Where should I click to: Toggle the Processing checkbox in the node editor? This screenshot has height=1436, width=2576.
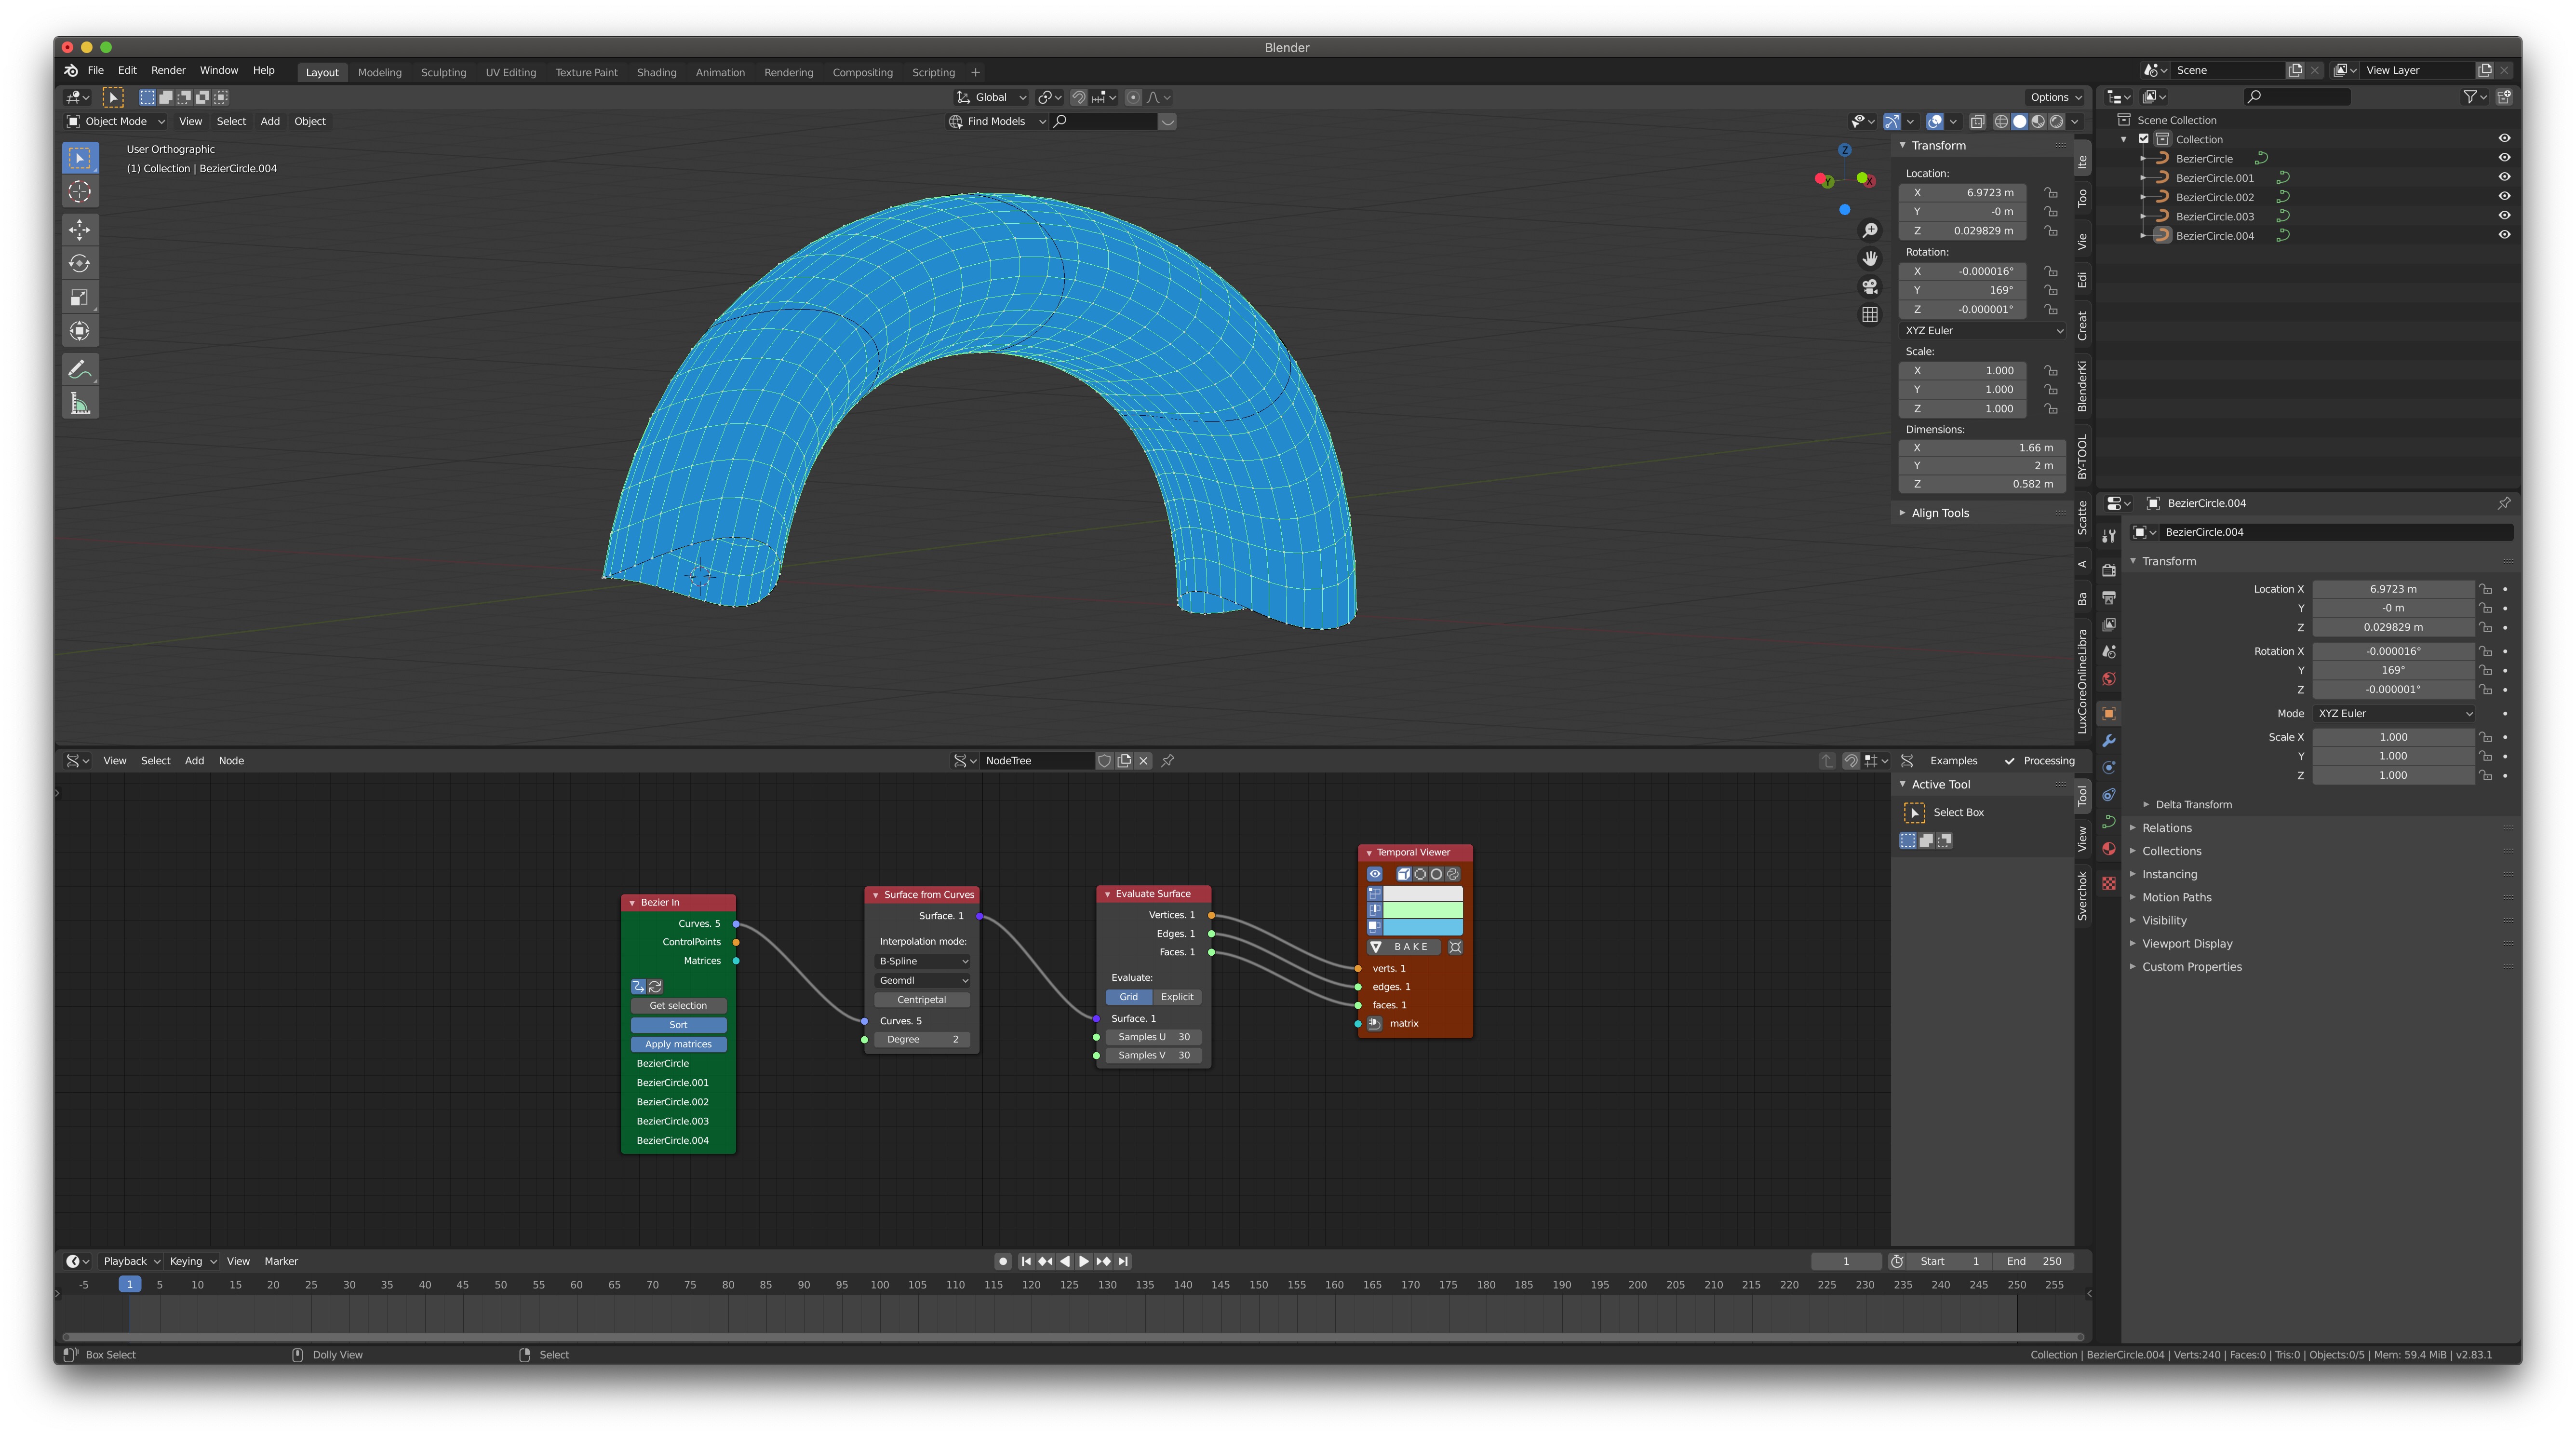[x=2009, y=761]
